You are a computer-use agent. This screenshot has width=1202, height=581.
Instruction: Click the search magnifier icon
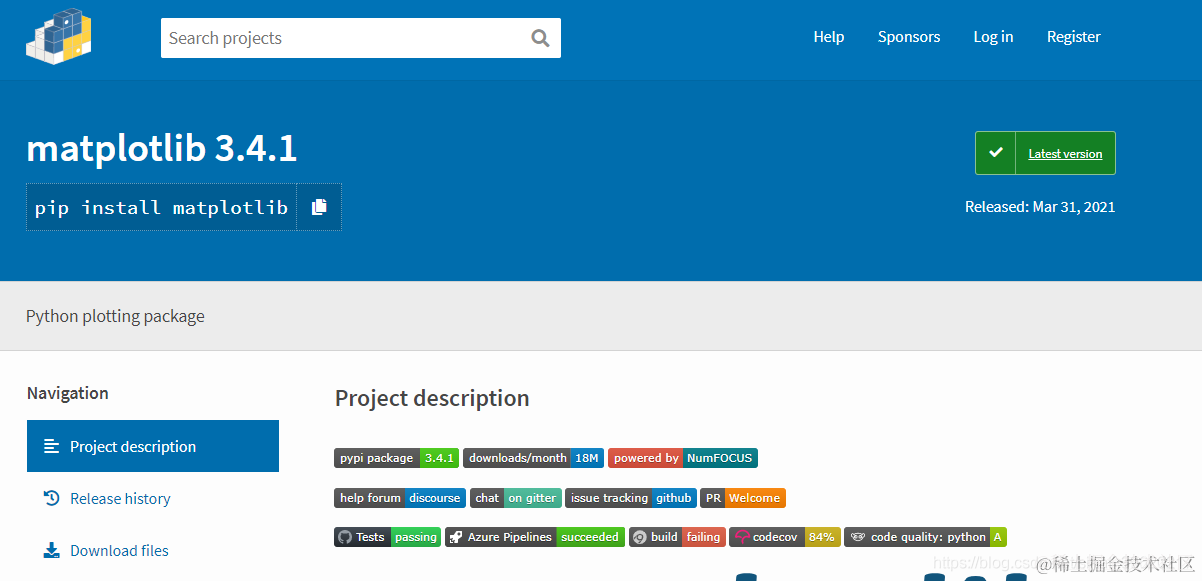540,38
